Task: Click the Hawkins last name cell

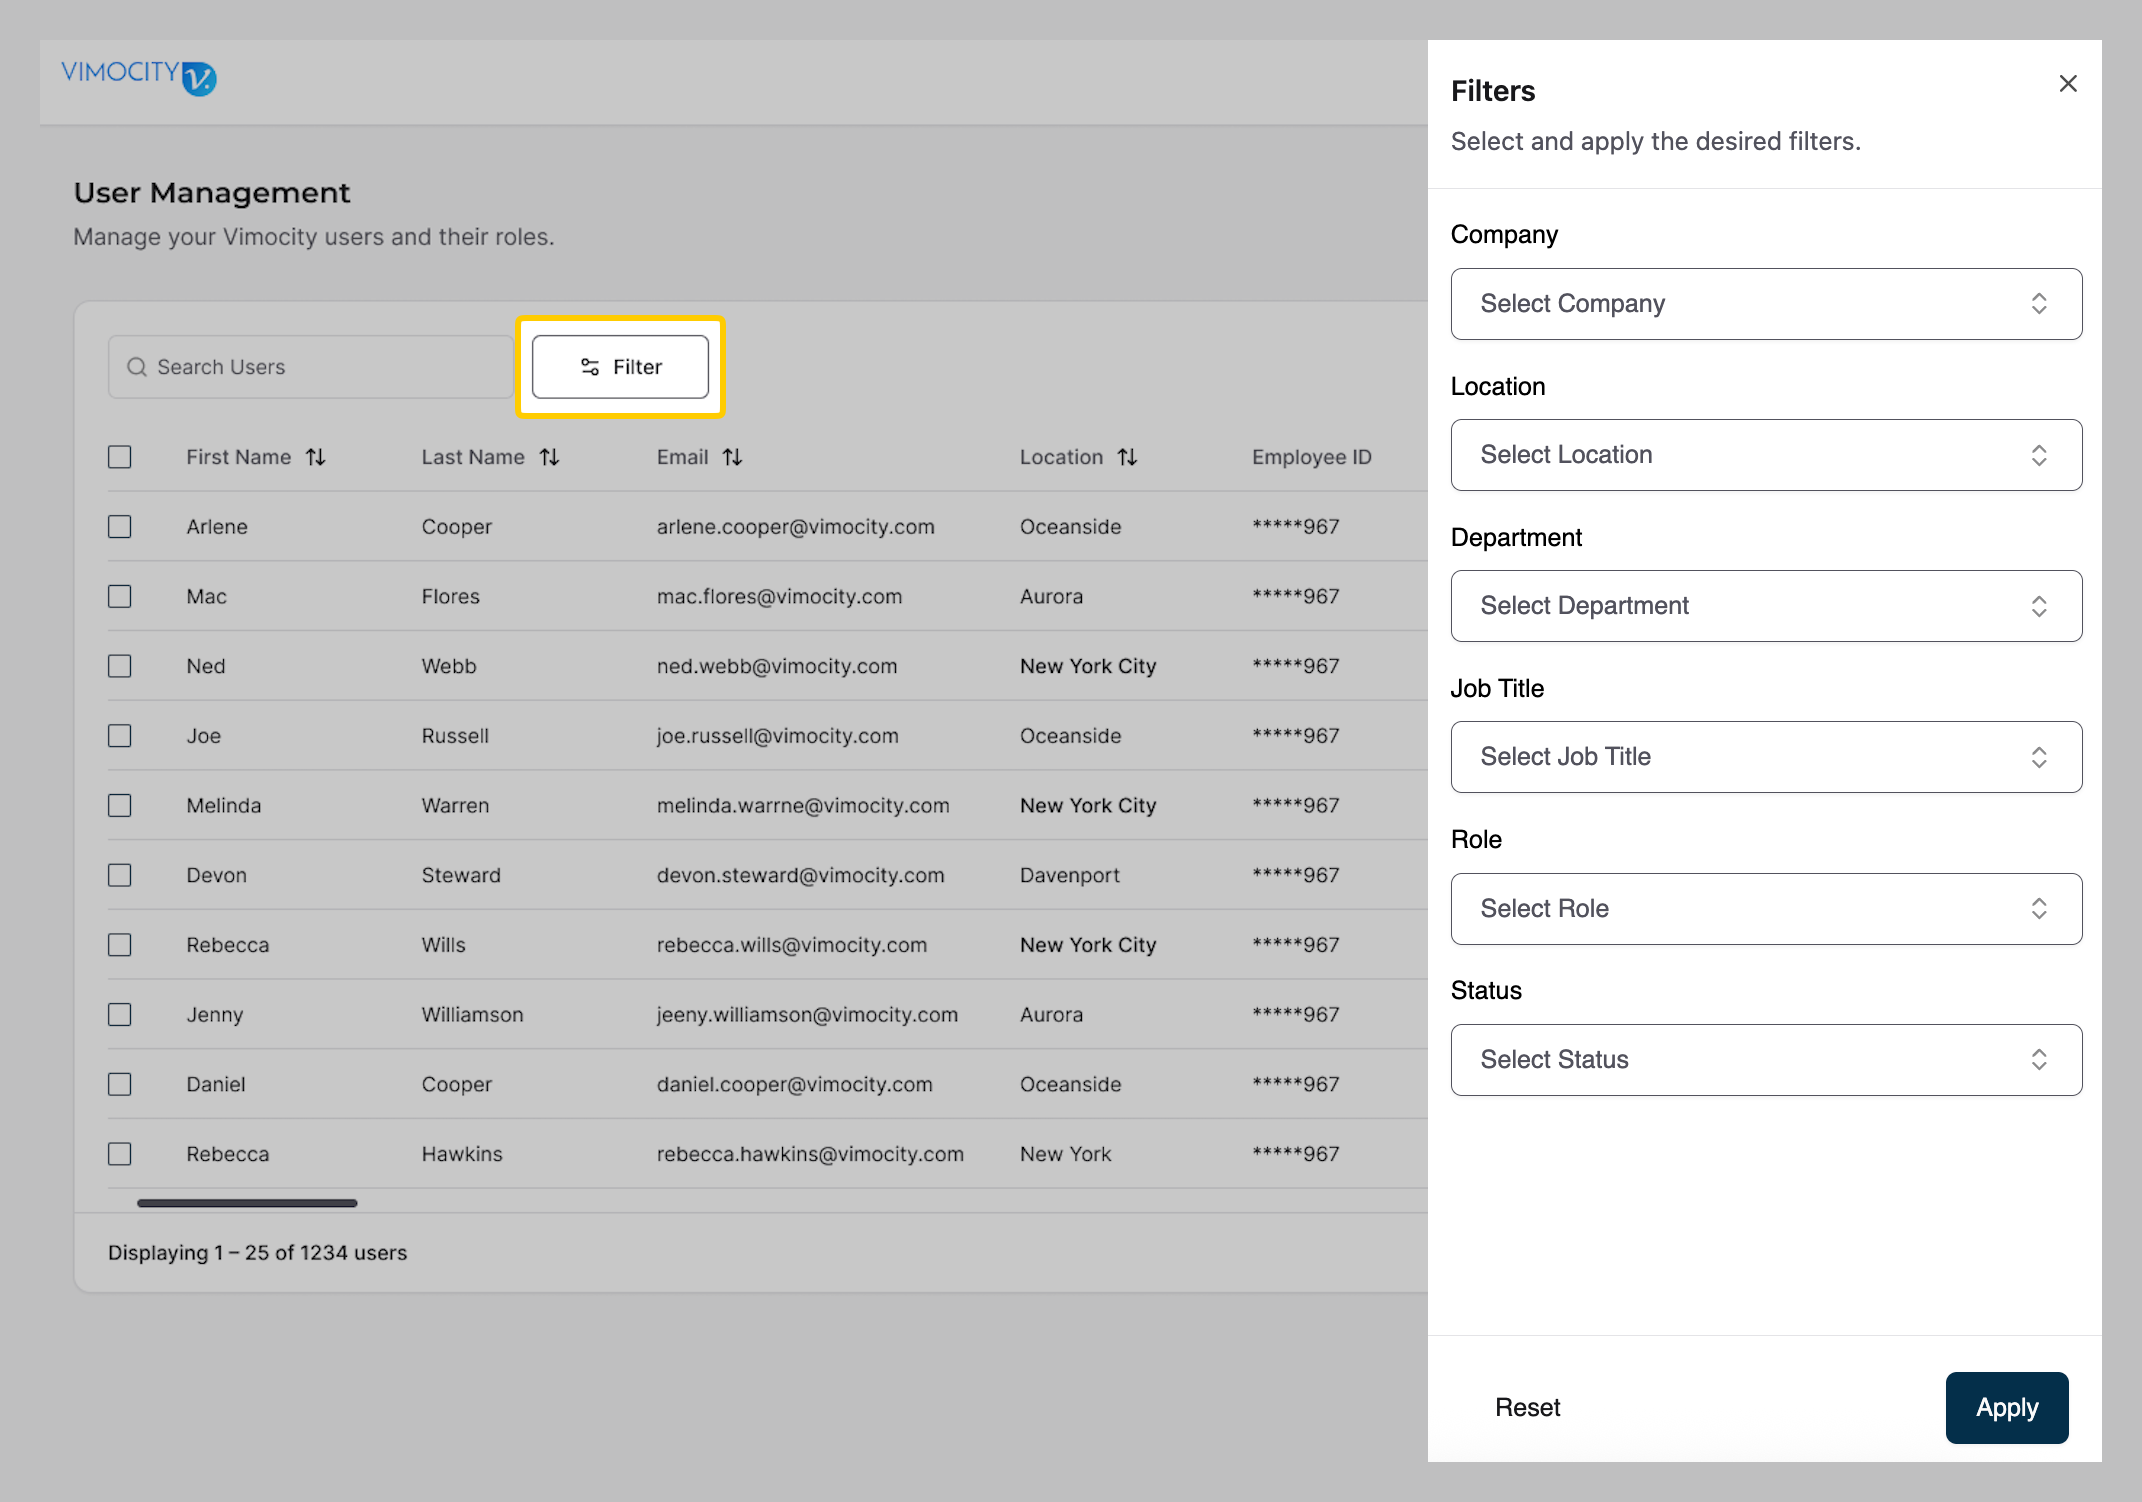Action: [x=462, y=1154]
